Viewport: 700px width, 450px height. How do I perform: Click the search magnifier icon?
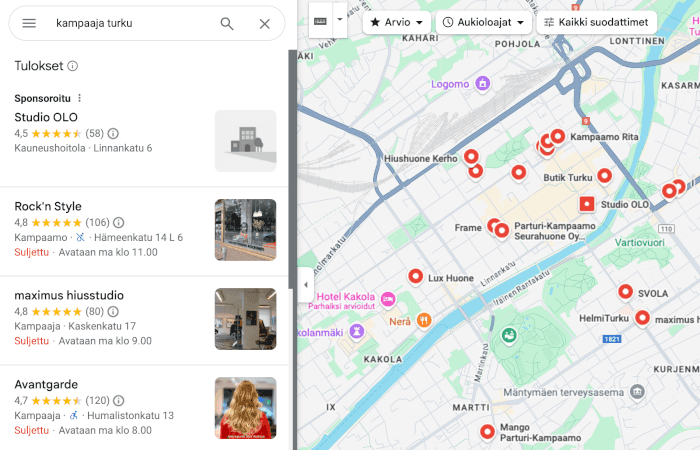(227, 23)
